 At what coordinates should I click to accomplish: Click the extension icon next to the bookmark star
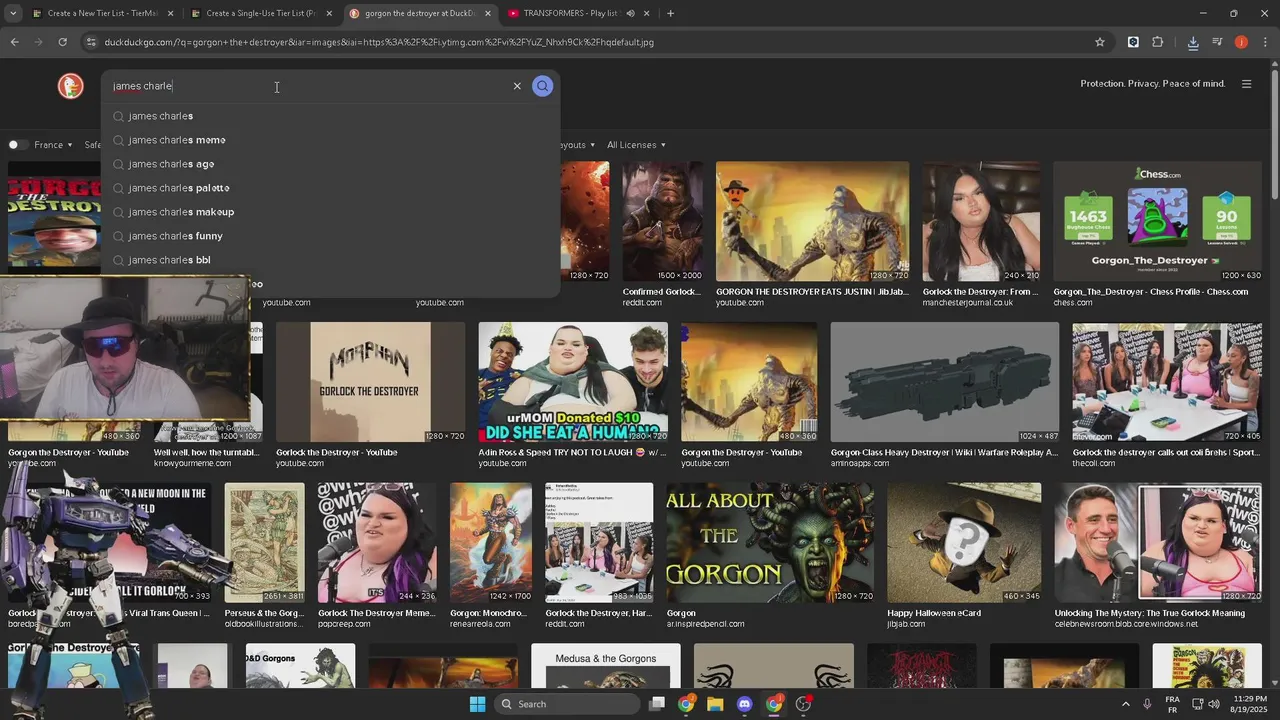(1133, 42)
